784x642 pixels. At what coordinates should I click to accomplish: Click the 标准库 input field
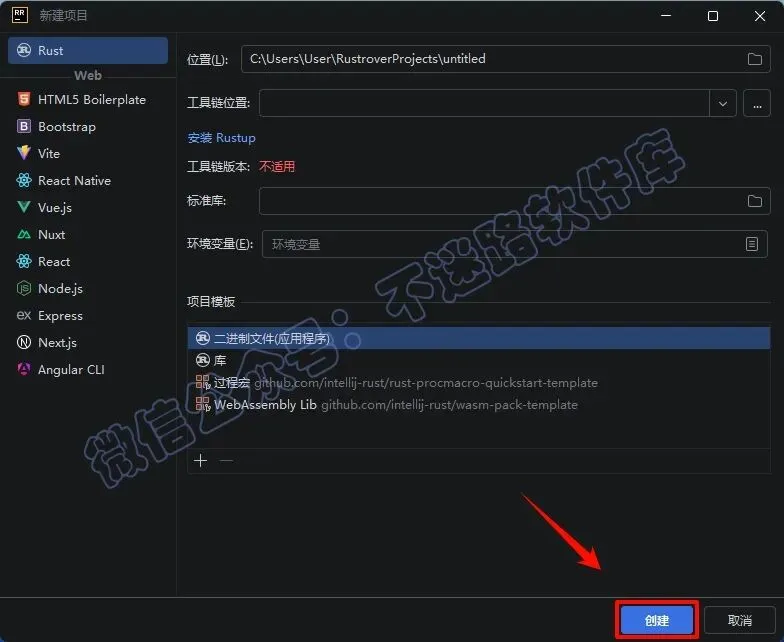514,201
